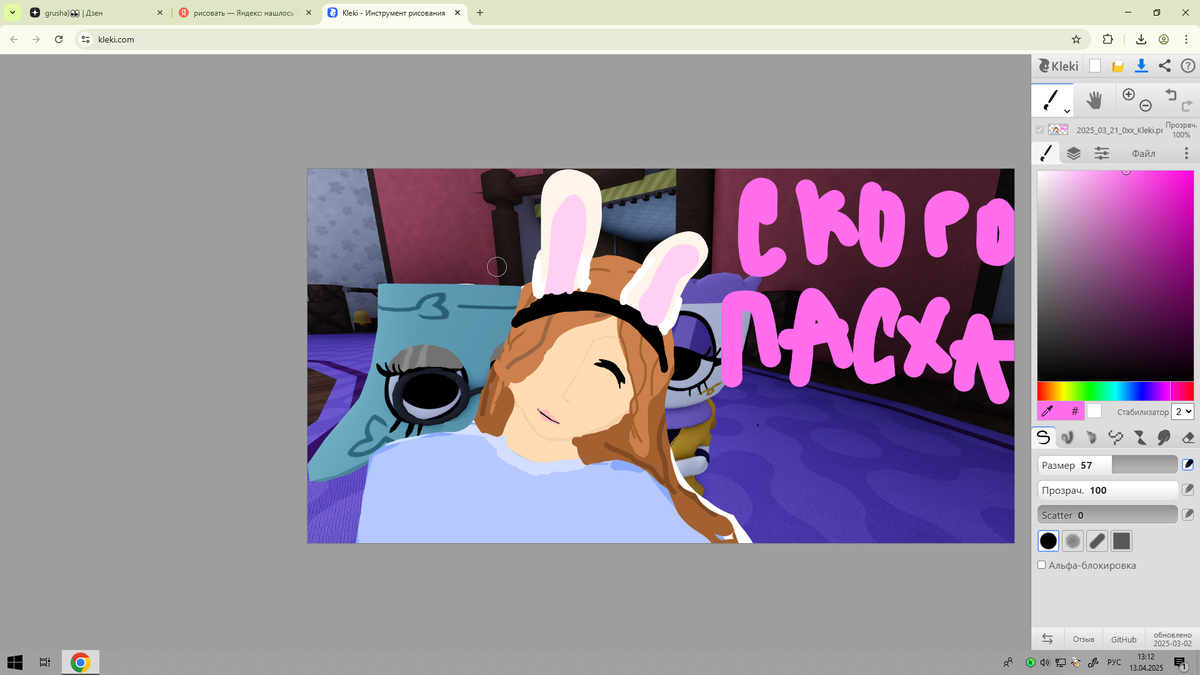Open the GitHub link
Viewport: 1200px width, 675px height.
pos(1123,639)
